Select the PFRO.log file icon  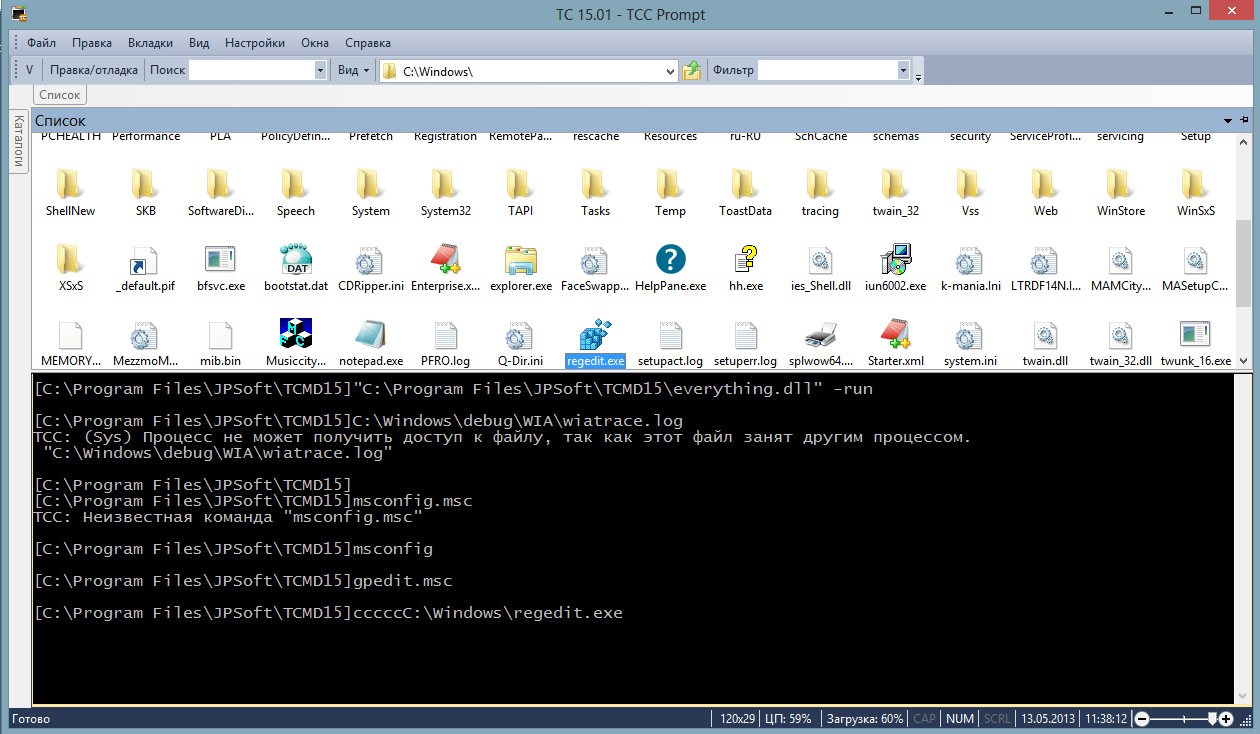click(445, 335)
